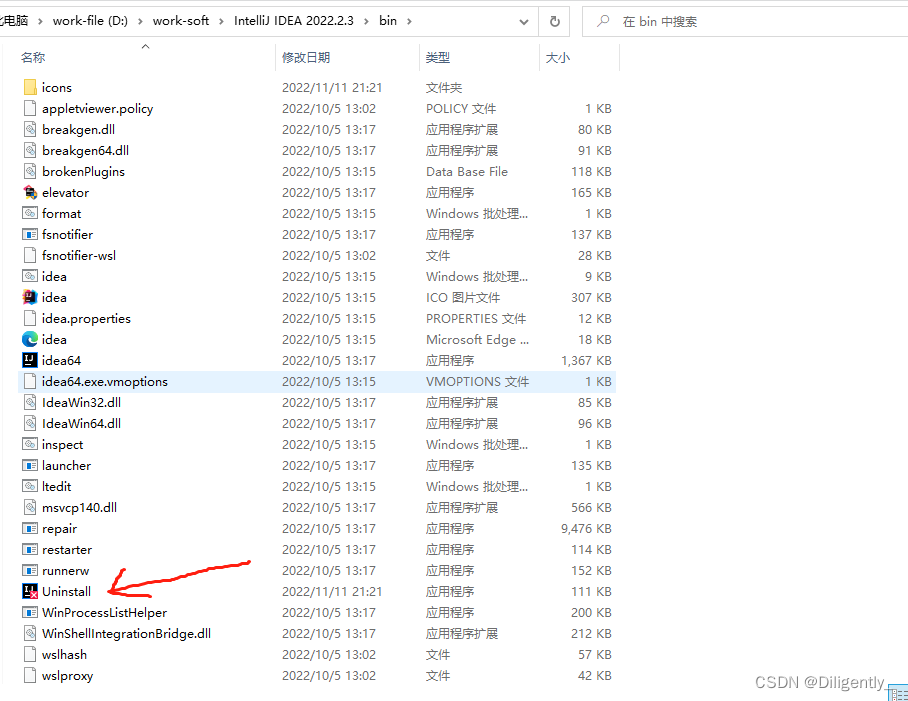Click the msvcp140.dll file icon

[x=30, y=507]
